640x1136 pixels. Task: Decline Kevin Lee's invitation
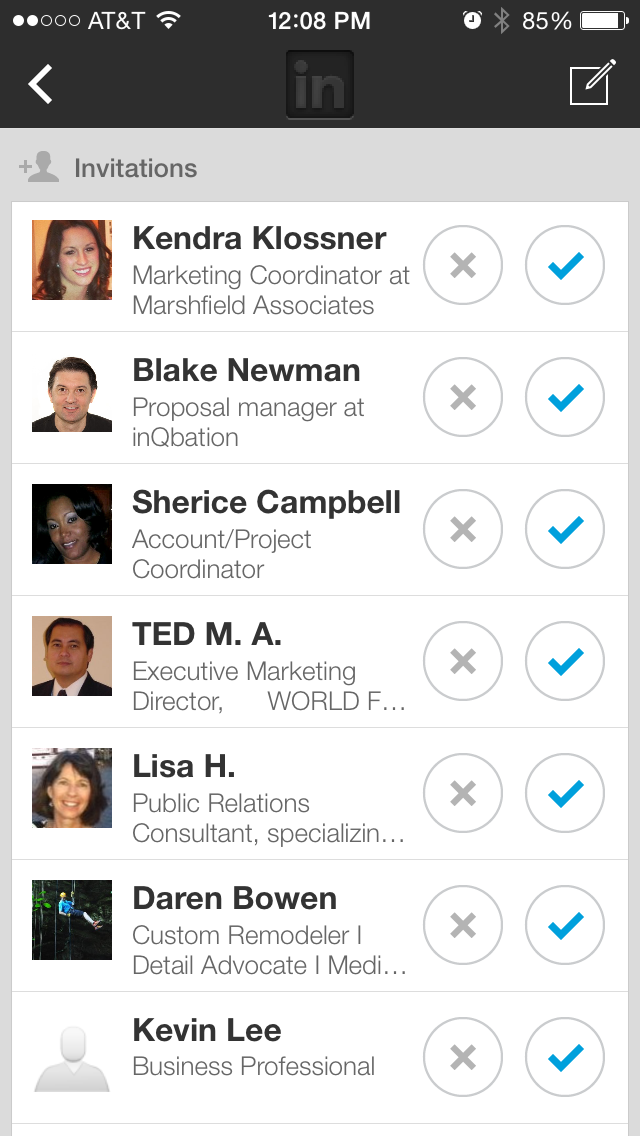[463, 1057]
